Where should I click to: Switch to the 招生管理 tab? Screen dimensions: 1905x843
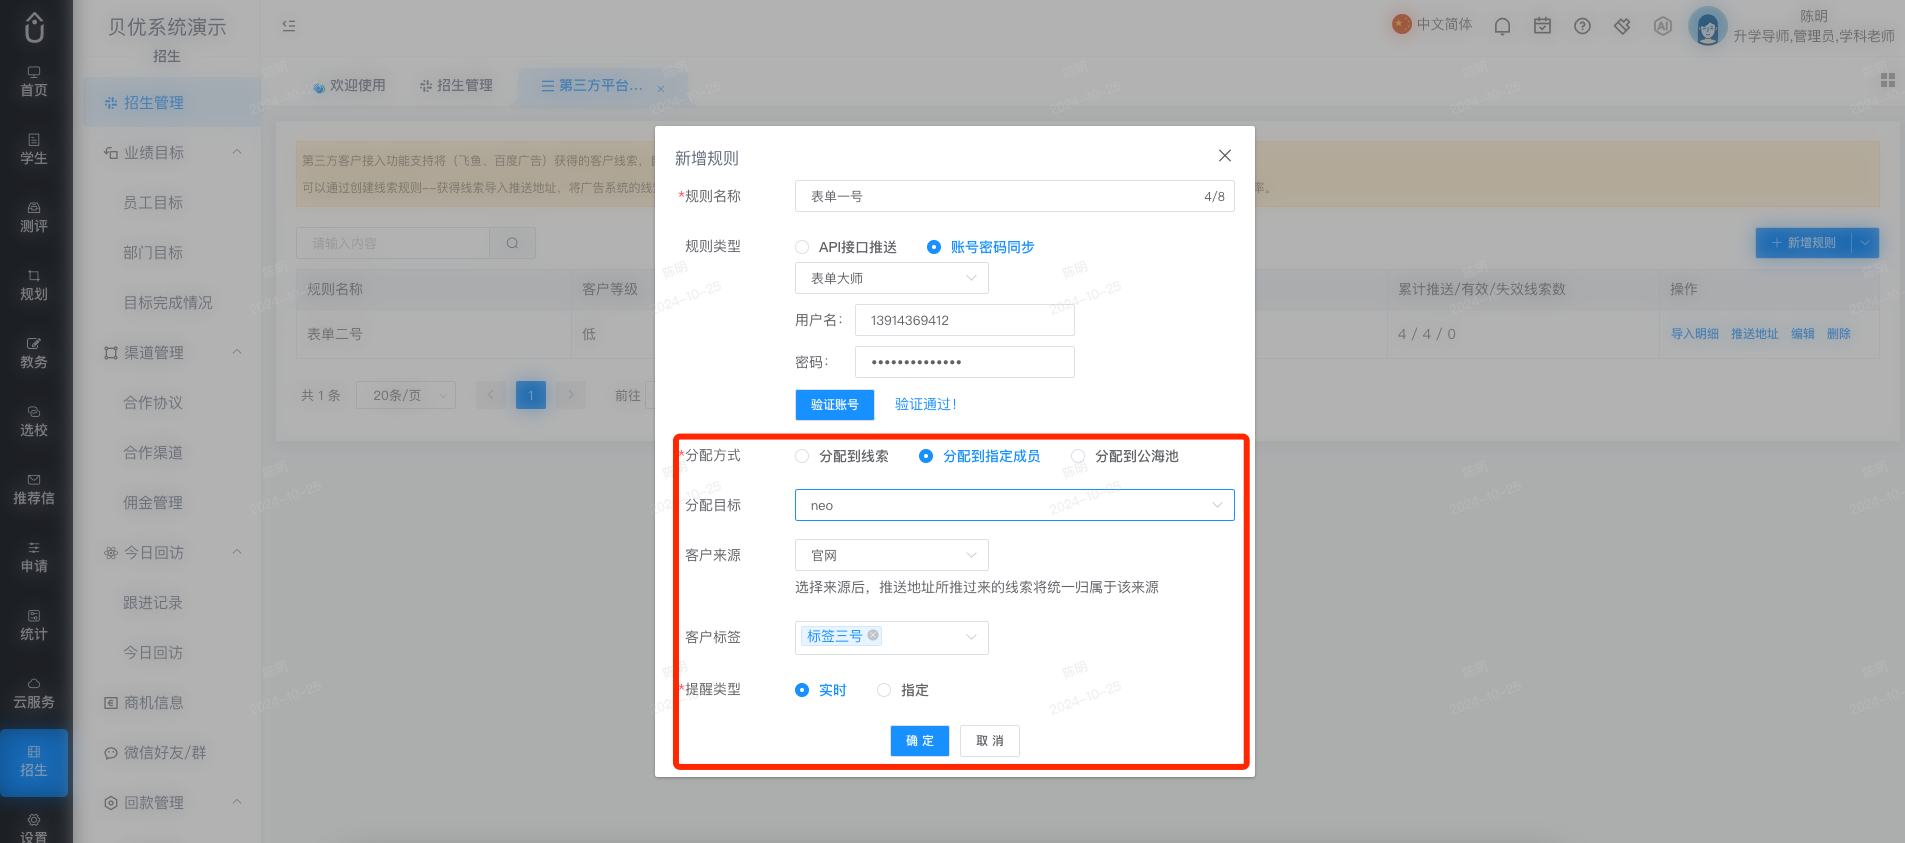(x=456, y=86)
